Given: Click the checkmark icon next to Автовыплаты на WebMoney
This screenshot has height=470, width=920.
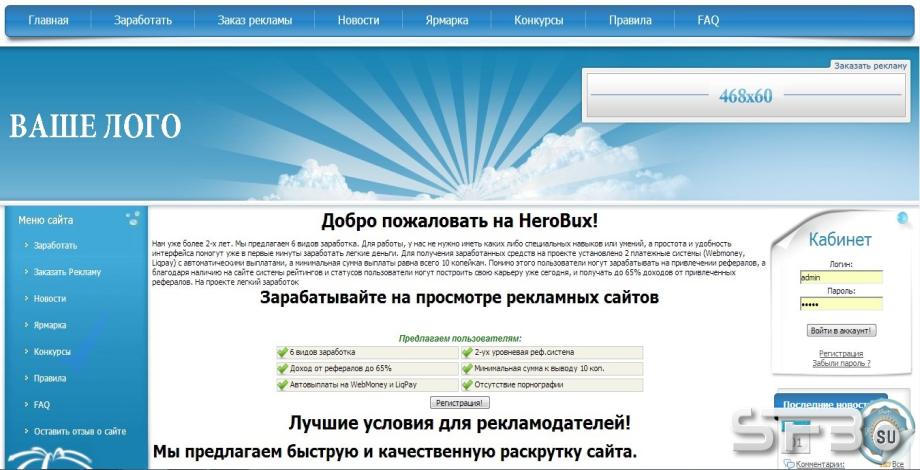Looking at the screenshot, I should click(x=283, y=386).
